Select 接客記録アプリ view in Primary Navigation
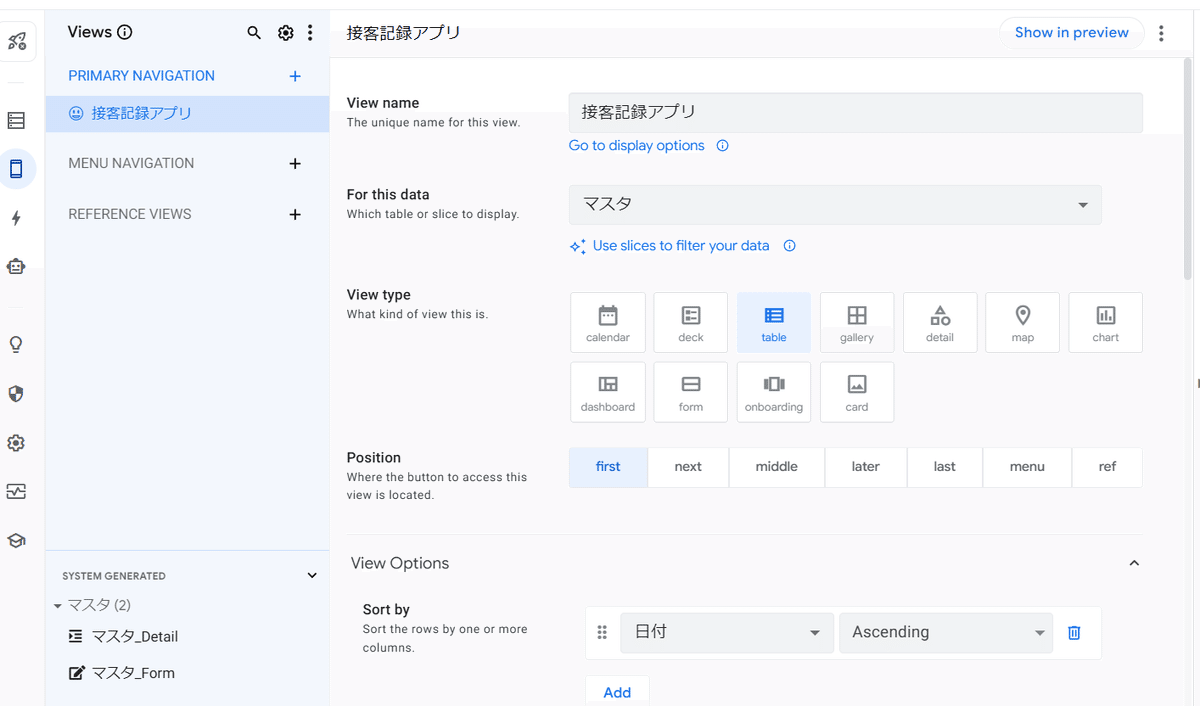The image size is (1200, 706). [x=188, y=114]
